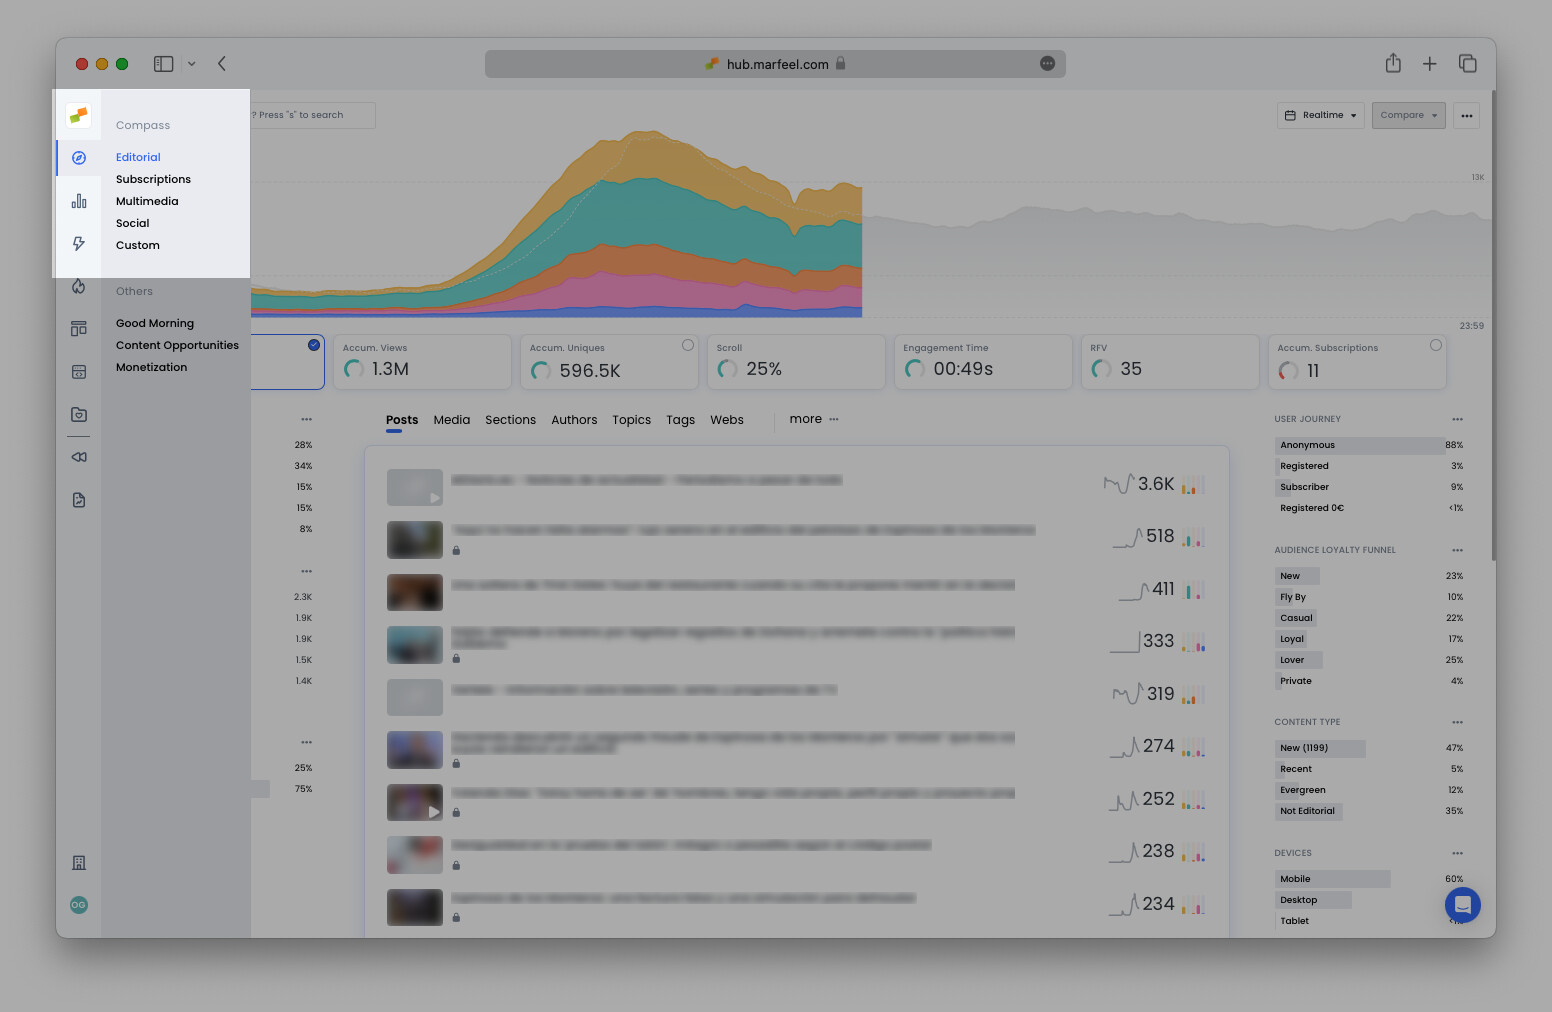Expand the Compare dropdown
This screenshot has width=1552, height=1012.
click(1408, 115)
